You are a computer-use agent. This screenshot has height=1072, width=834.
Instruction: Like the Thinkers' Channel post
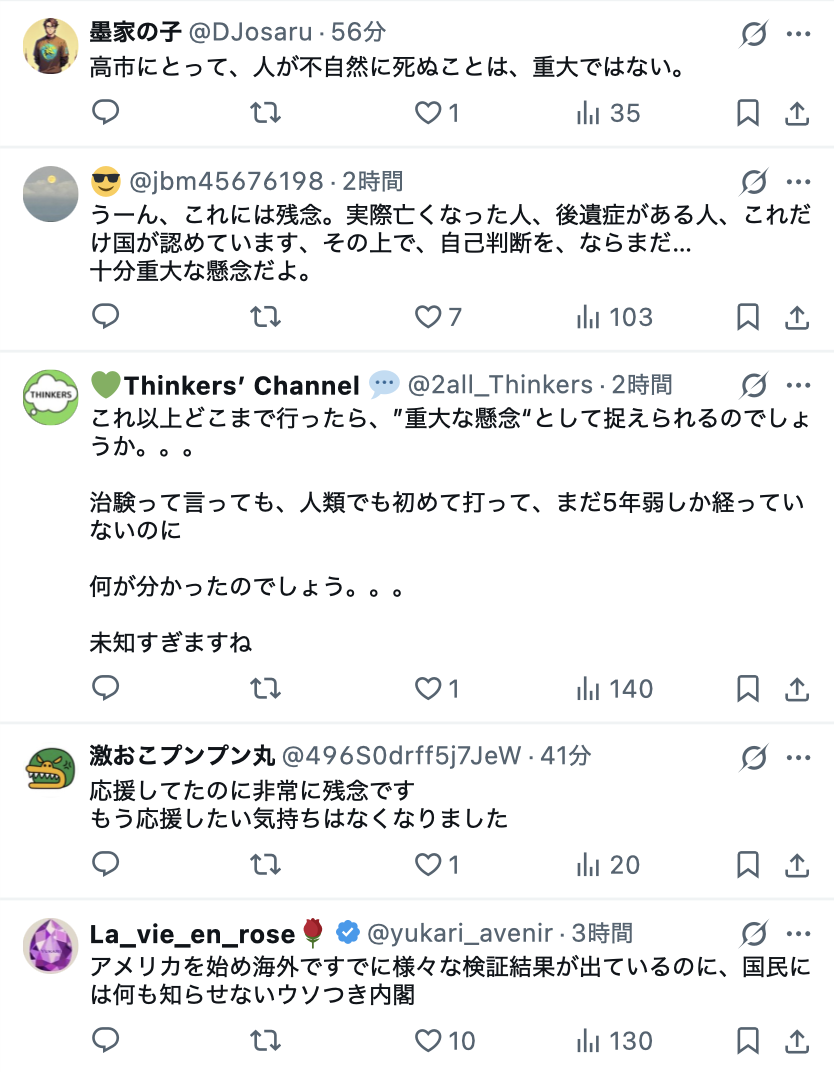point(429,689)
